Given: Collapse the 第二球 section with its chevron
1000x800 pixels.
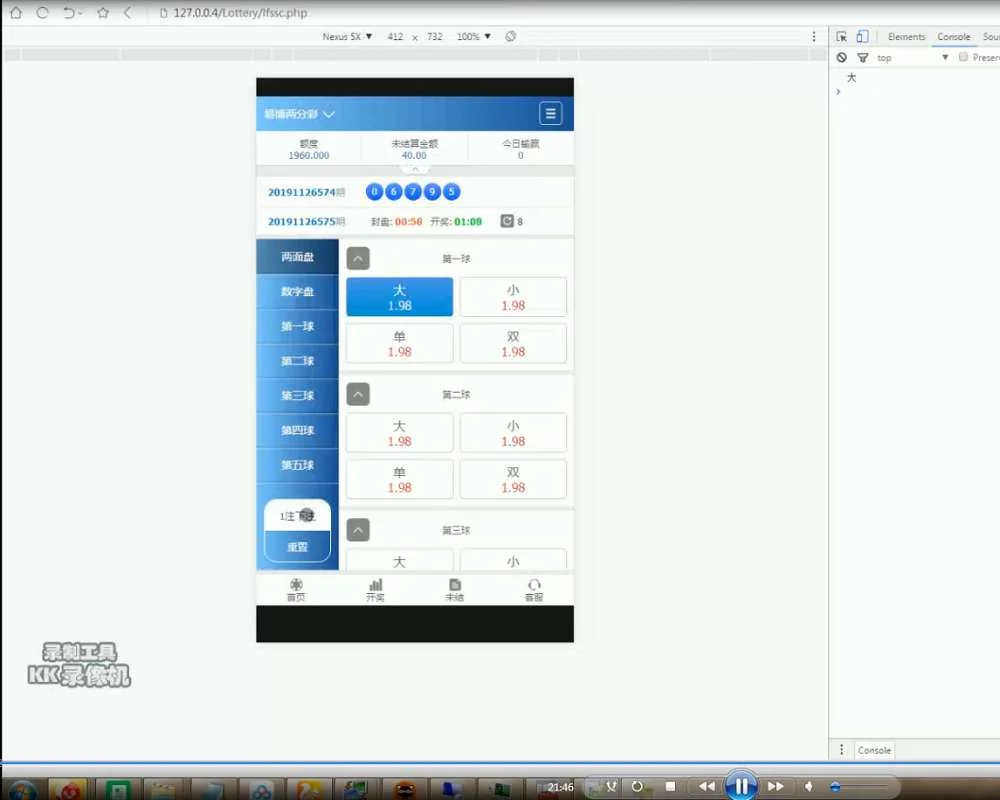Looking at the screenshot, I should [x=358, y=394].
